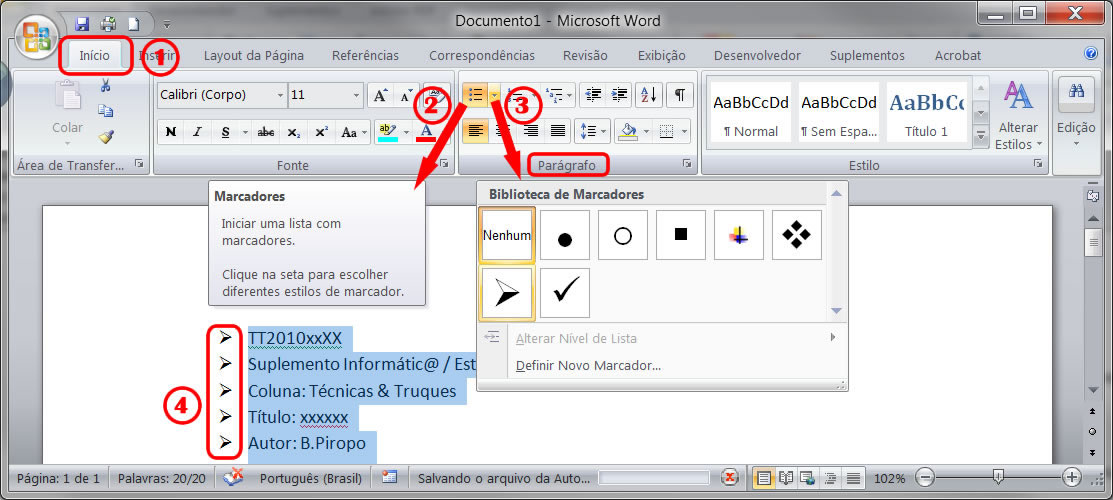The width and height of the screenshot is (1113, 500).
Task: Toggle bold formatting (N)
Action: 170,131
